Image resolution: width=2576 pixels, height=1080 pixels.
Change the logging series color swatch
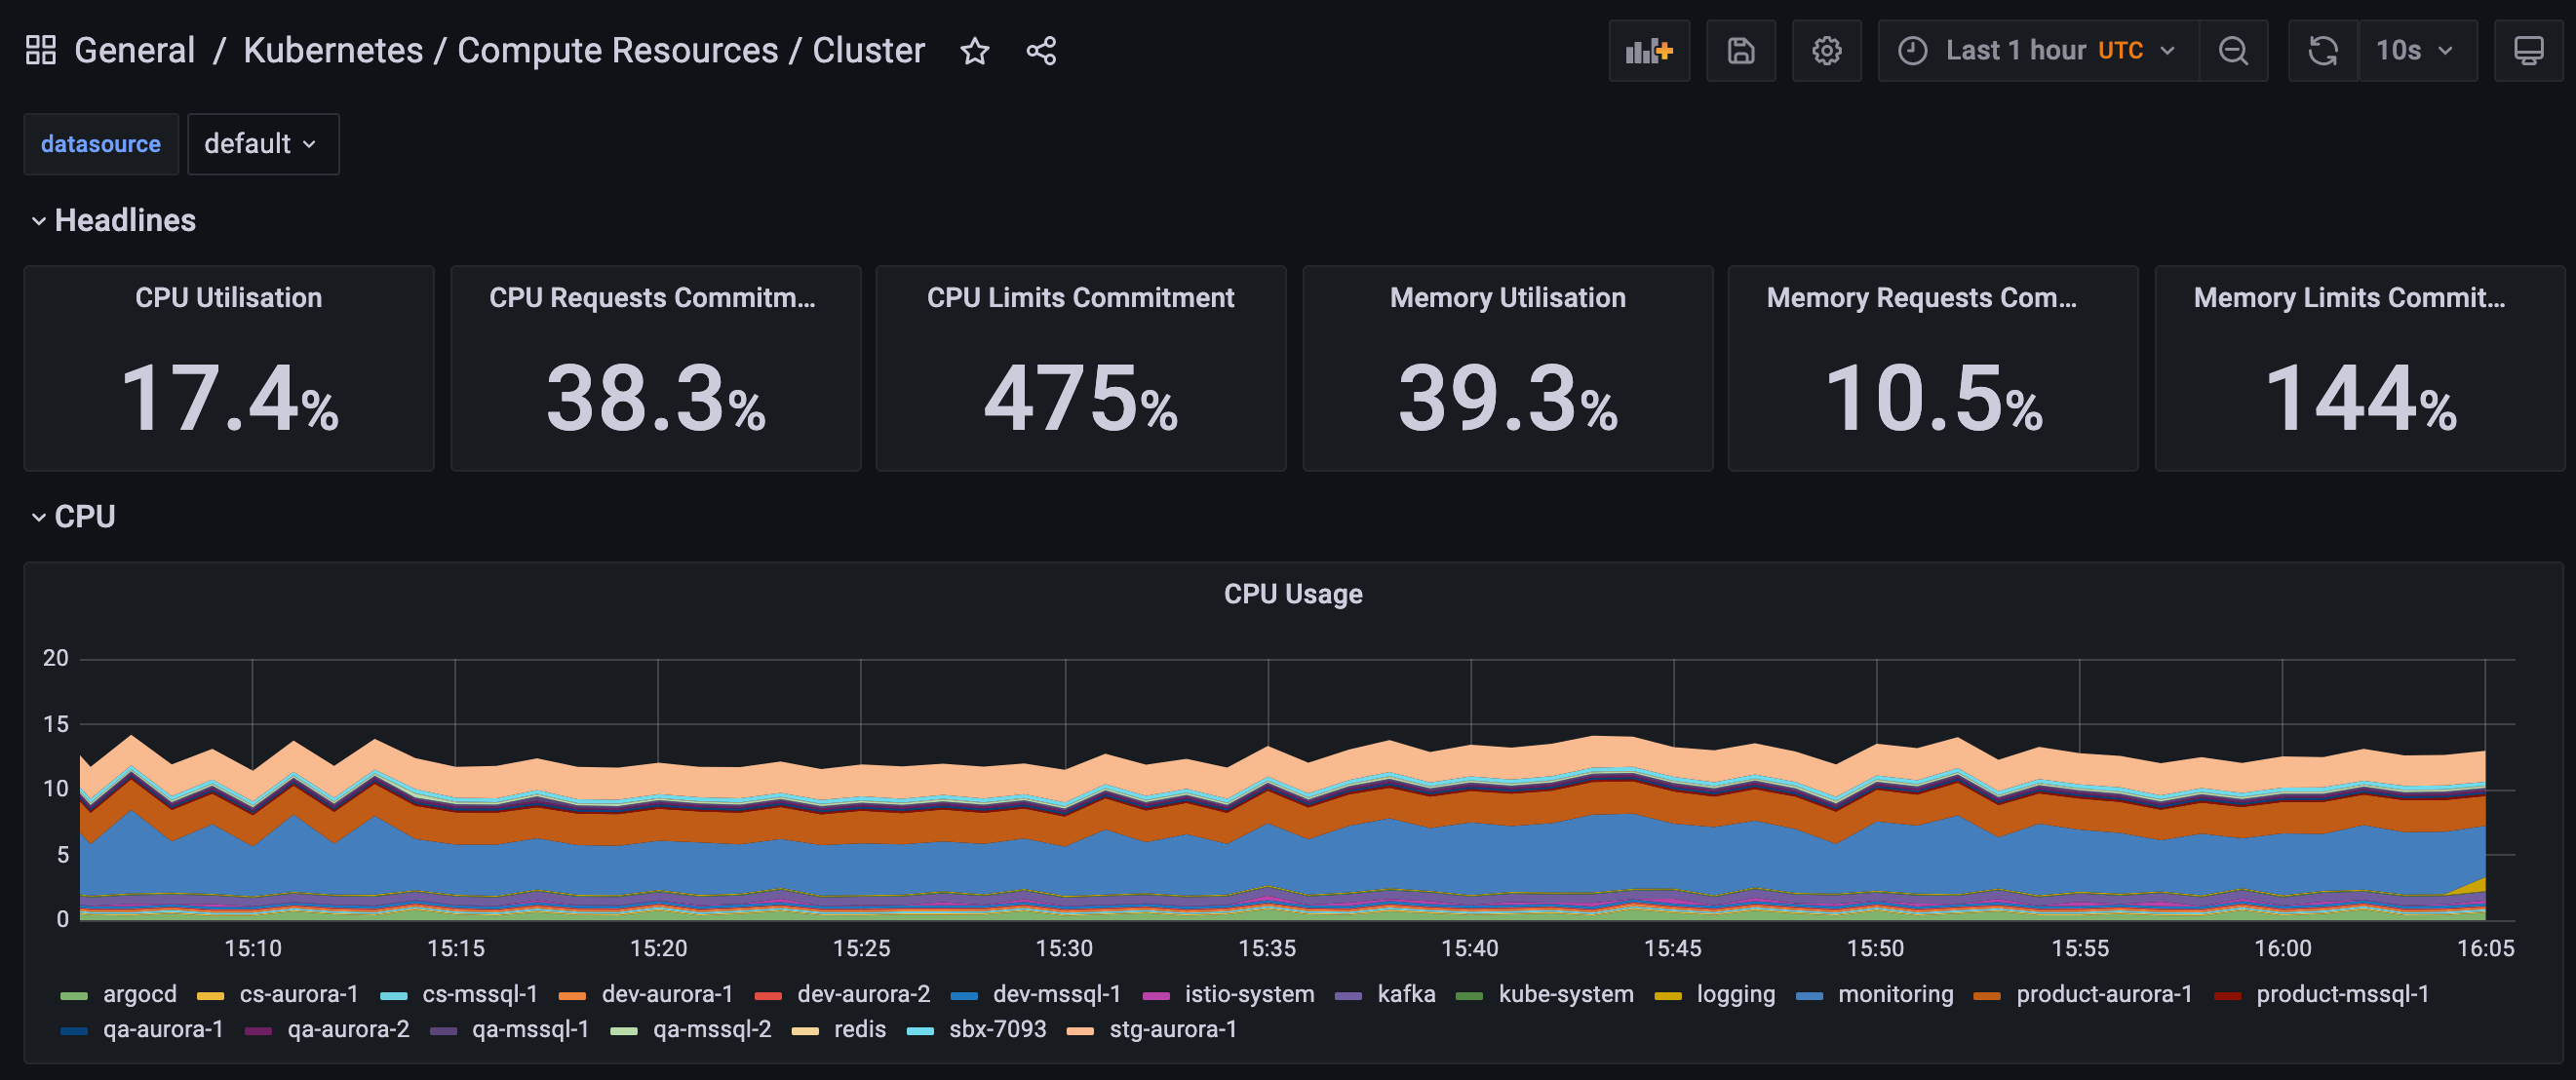(x=1668, y=996)
